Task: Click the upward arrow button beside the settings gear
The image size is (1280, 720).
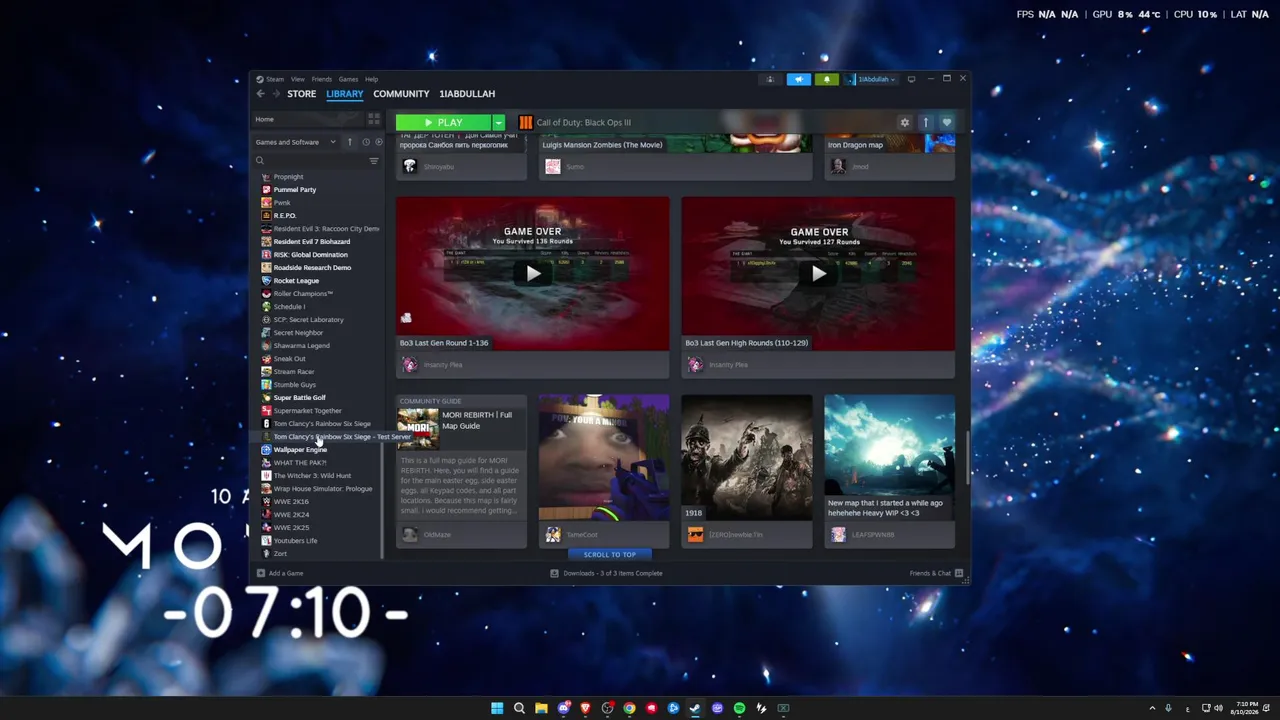Action: point(926,123)
